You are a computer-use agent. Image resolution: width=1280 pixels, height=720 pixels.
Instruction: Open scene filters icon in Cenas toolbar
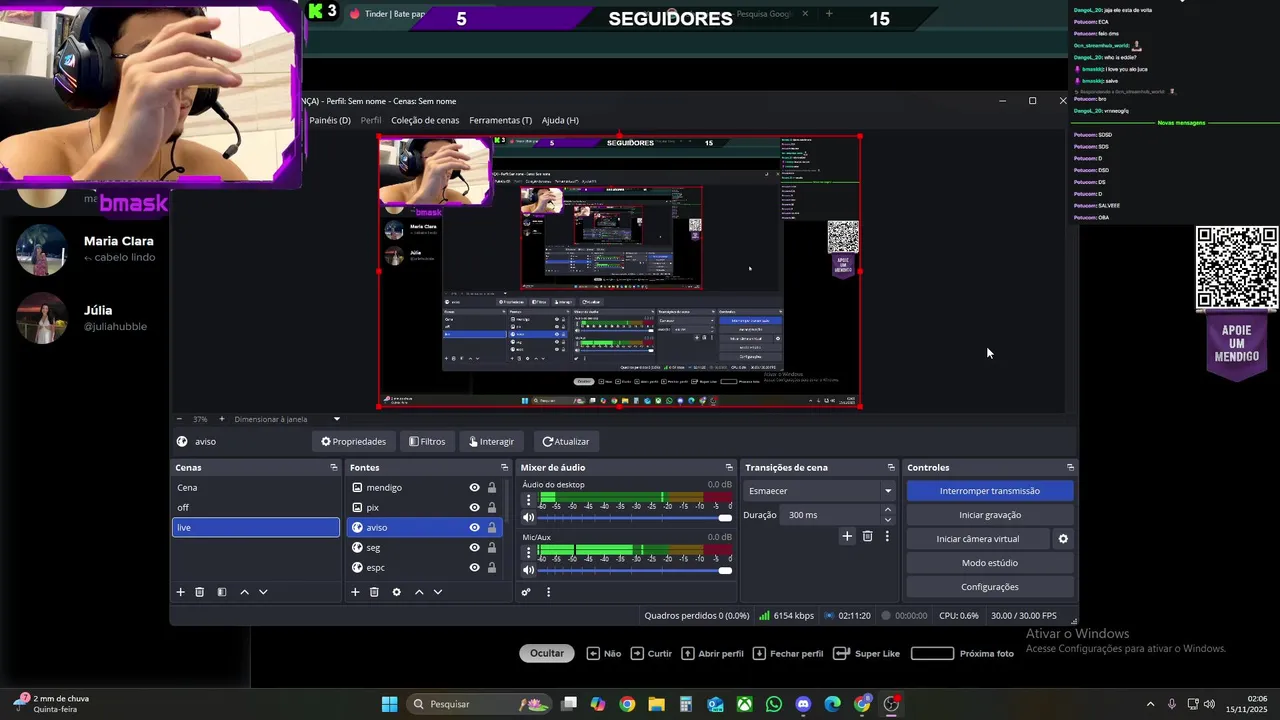(x=222, y=592)
